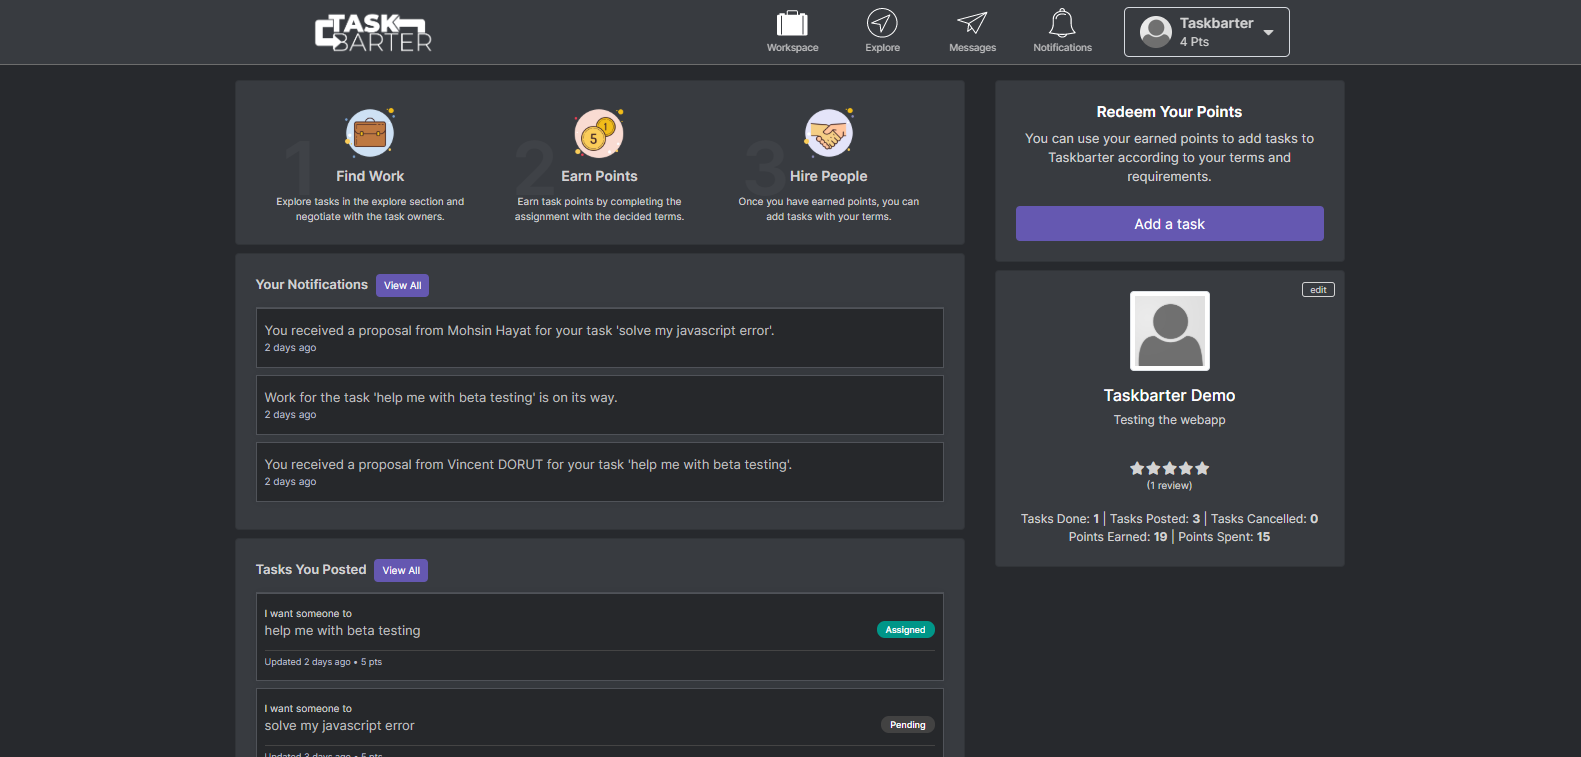Image resolution: width=1581 pixels, height=757 pixels.
Task: Open the Explore compass icon
Action: tap(882, 23)
